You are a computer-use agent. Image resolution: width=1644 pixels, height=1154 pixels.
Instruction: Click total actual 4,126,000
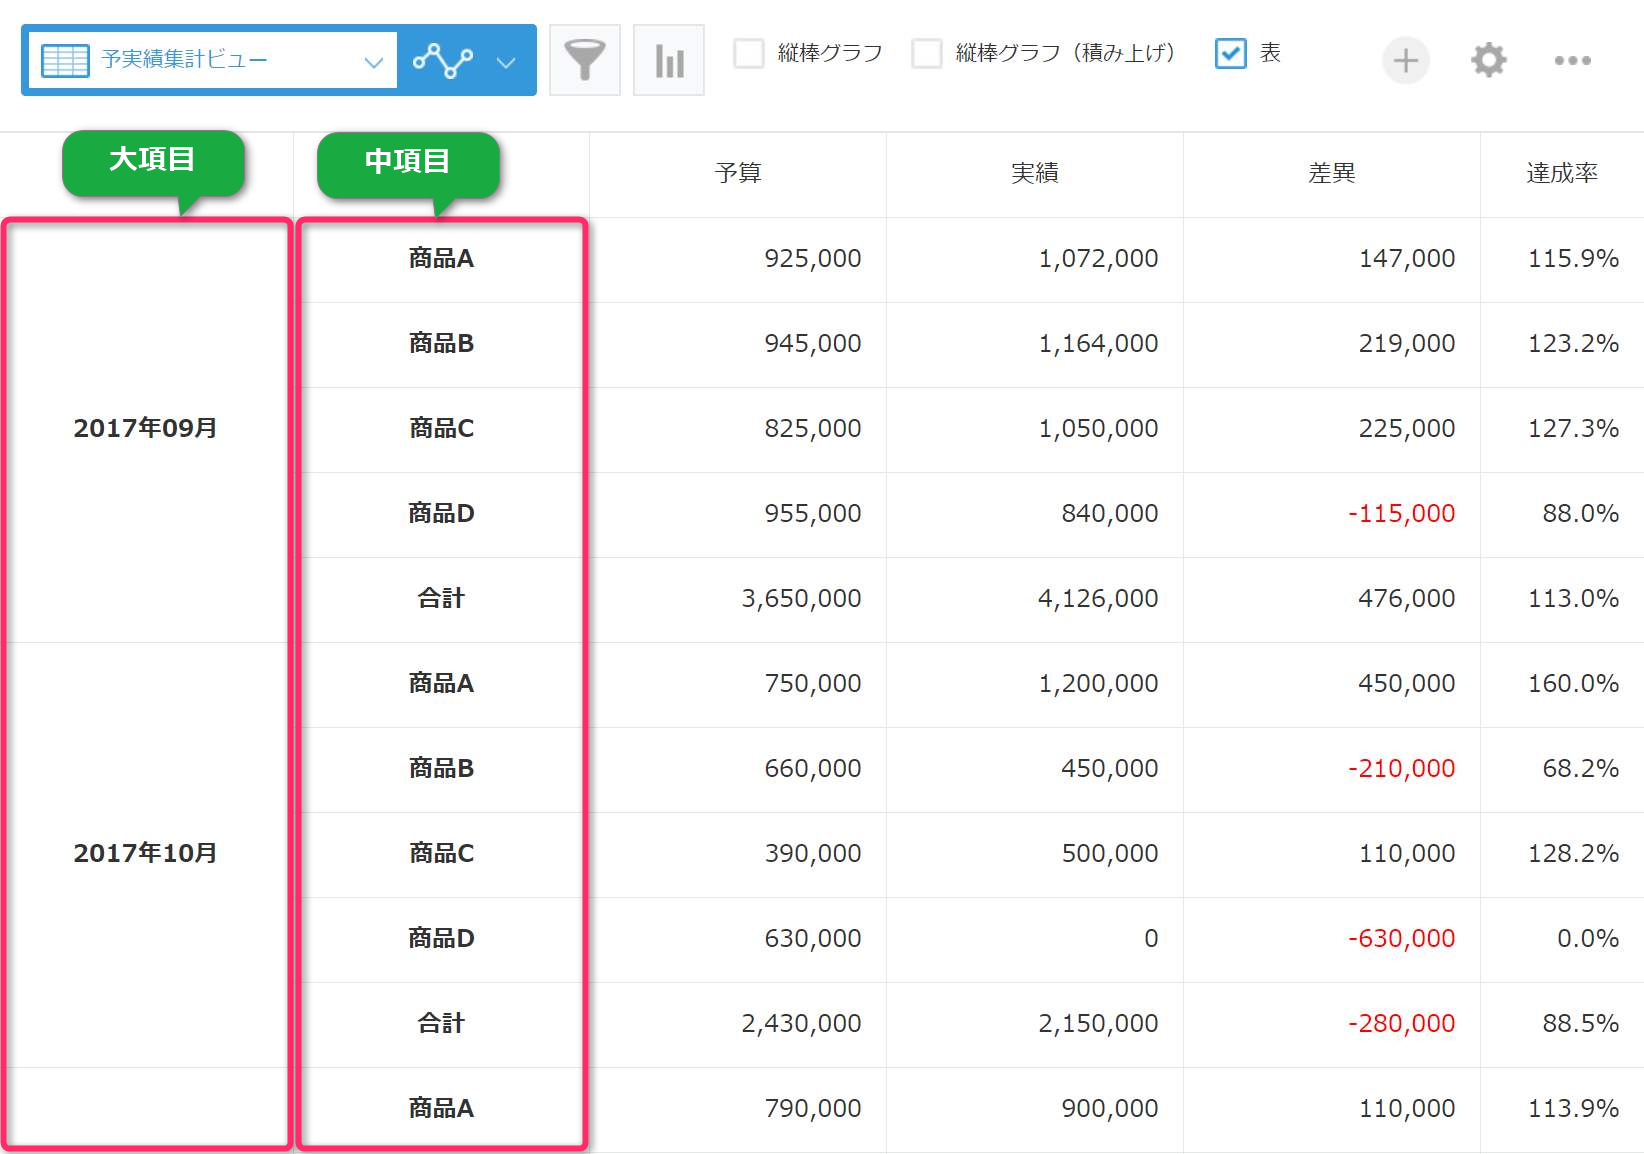(x=1098, y=599)
